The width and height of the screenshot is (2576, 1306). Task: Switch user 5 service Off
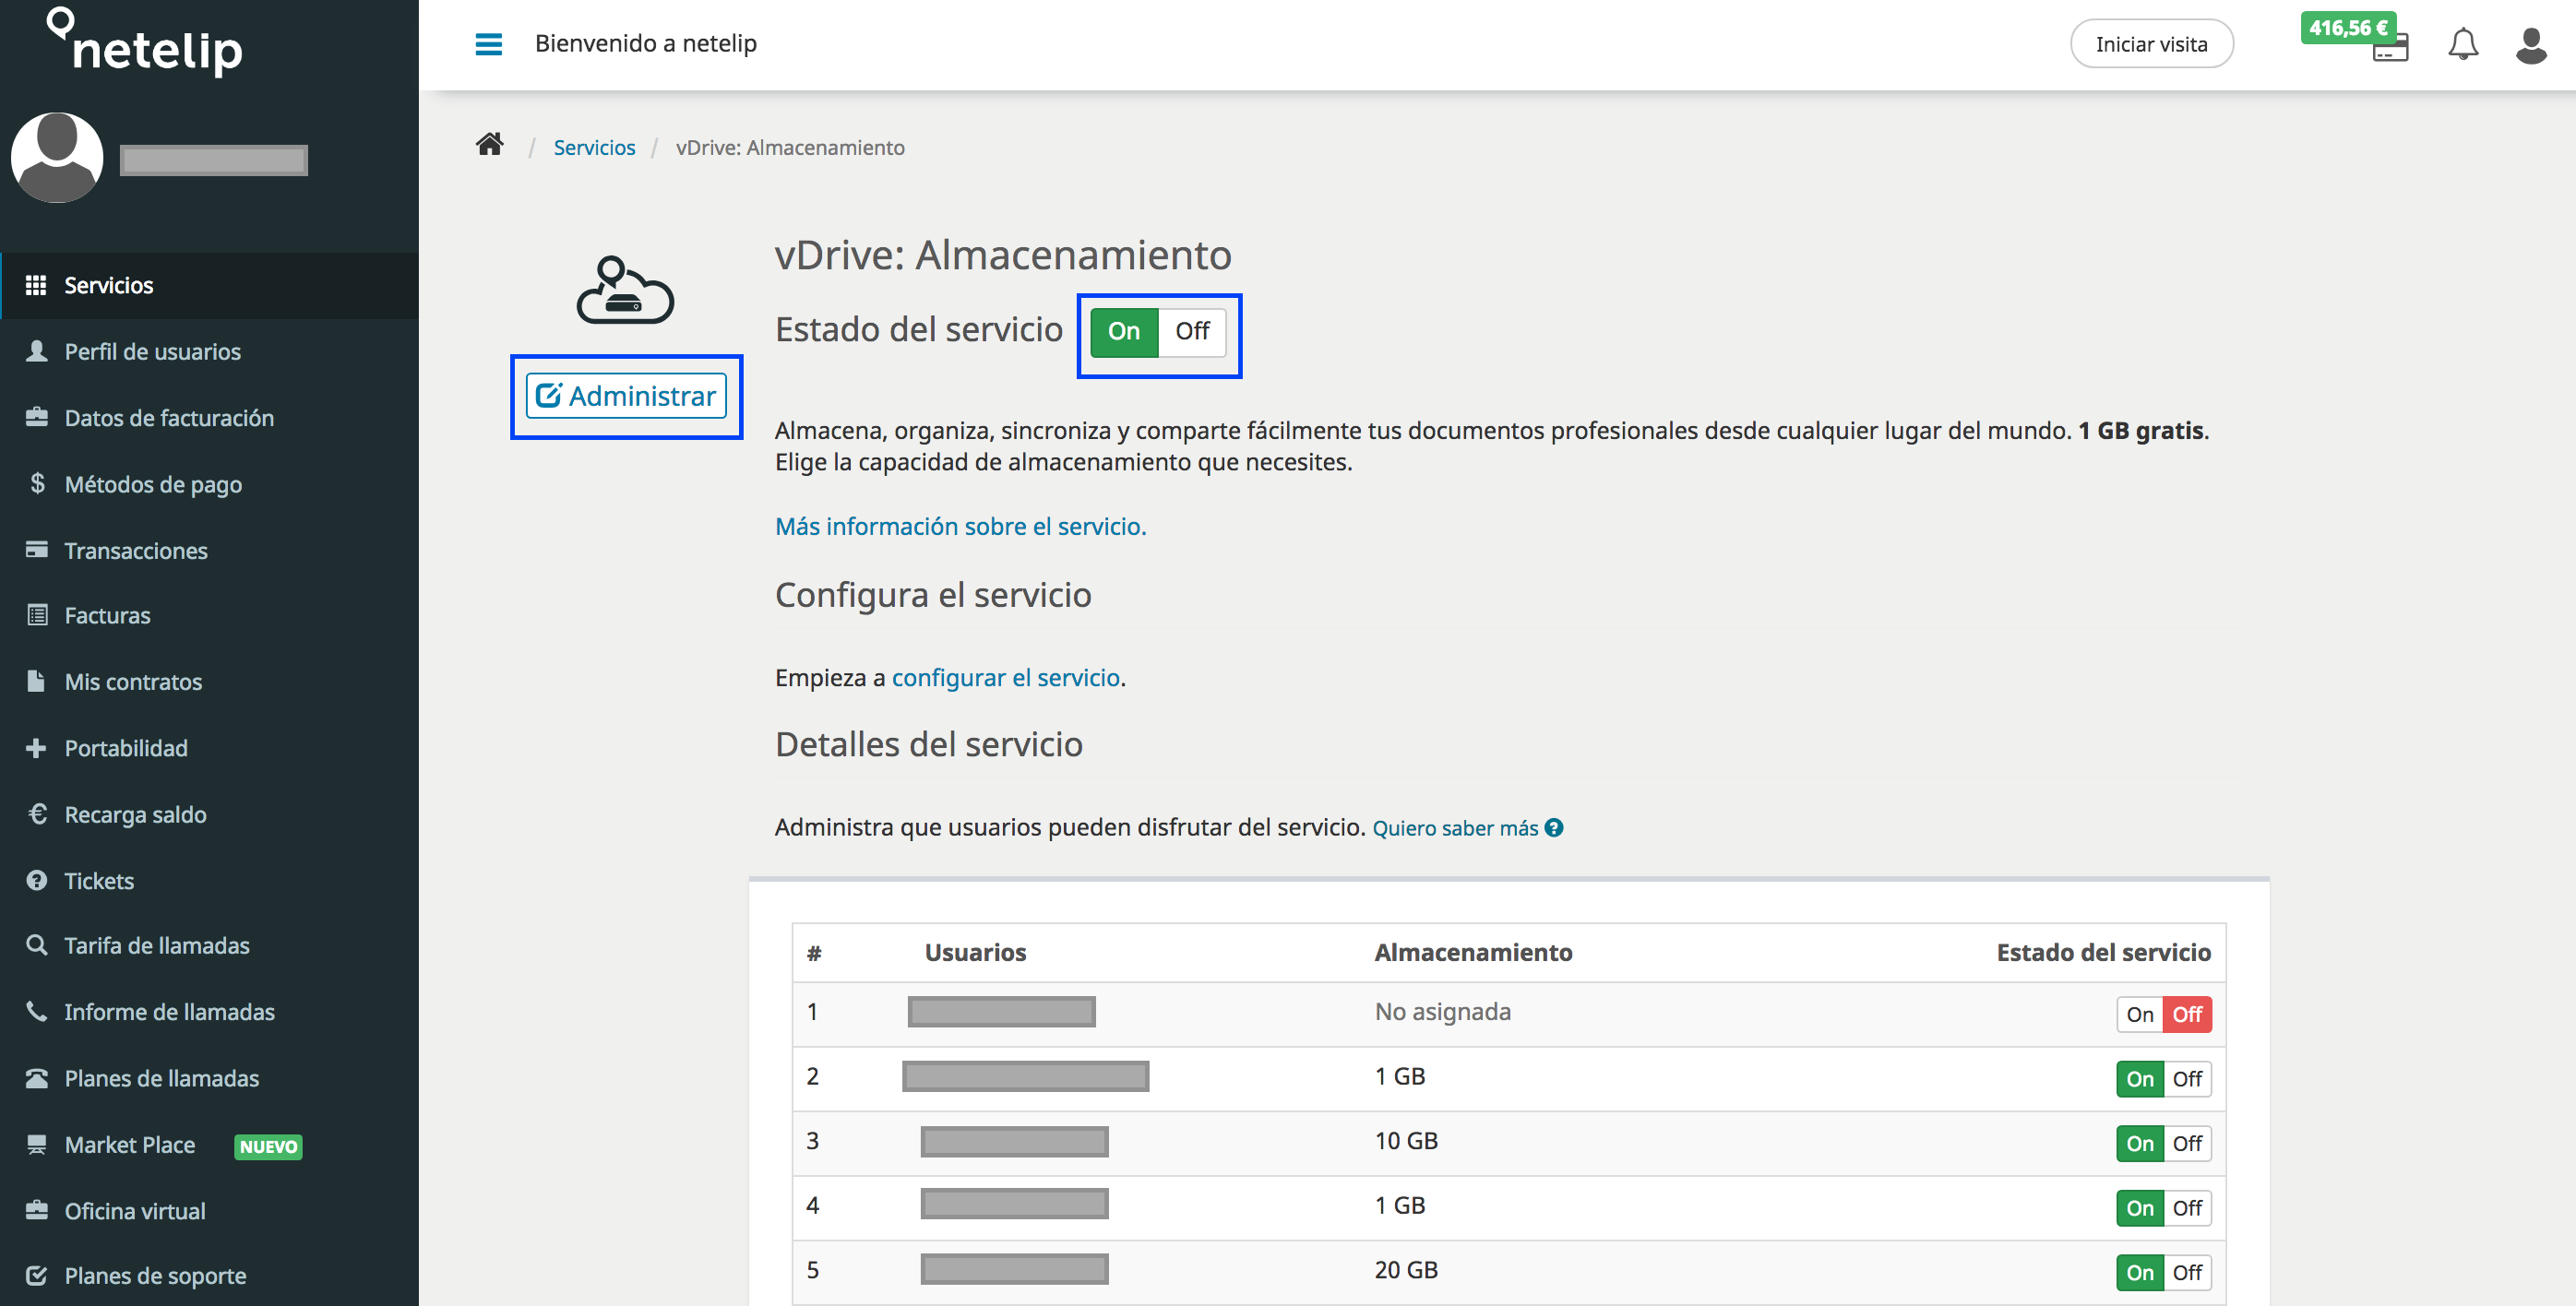click(2187, 1272)
